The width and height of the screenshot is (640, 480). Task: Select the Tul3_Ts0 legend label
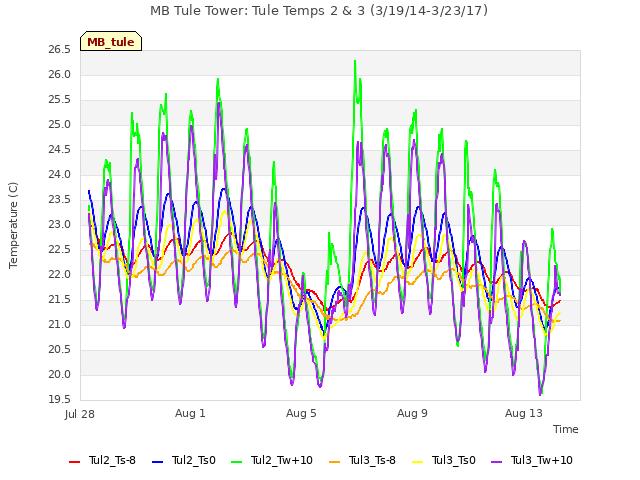click(453, 460)
